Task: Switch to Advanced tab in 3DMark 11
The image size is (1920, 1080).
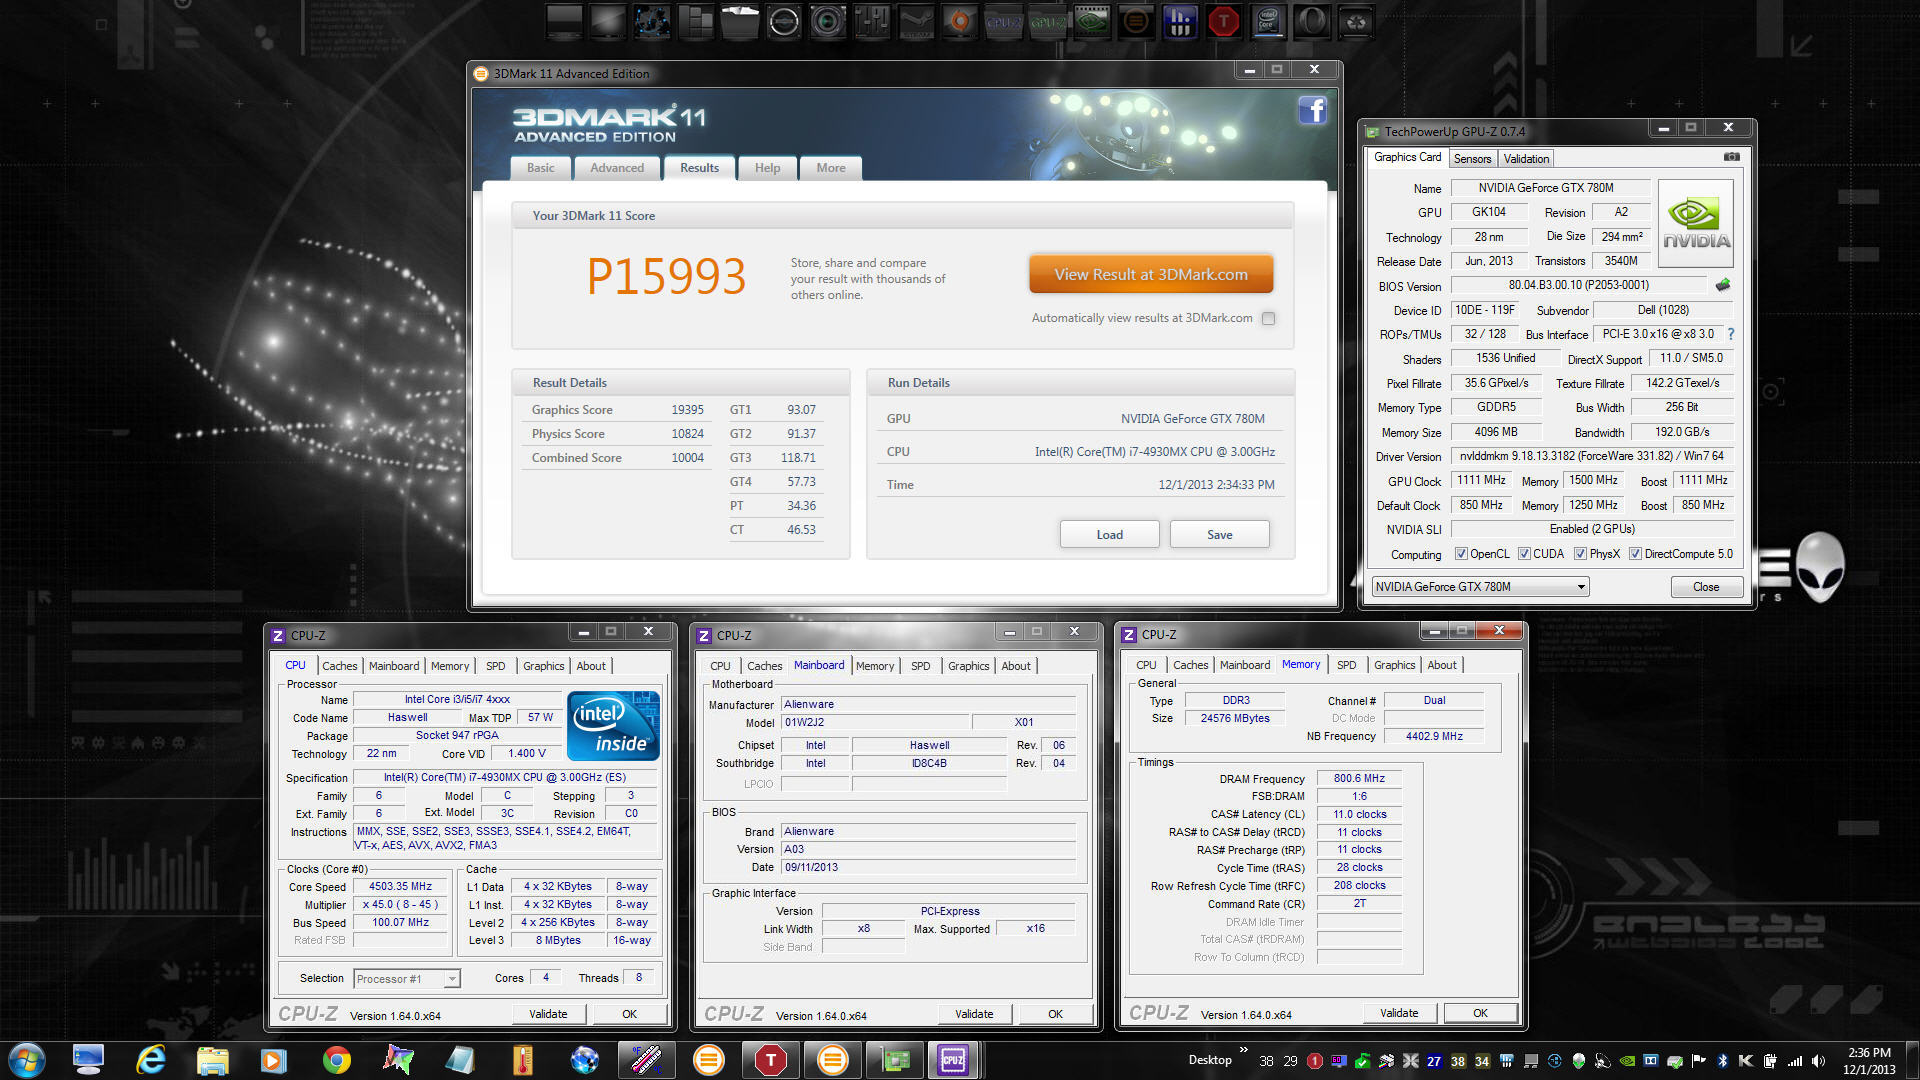Action: 617,168
